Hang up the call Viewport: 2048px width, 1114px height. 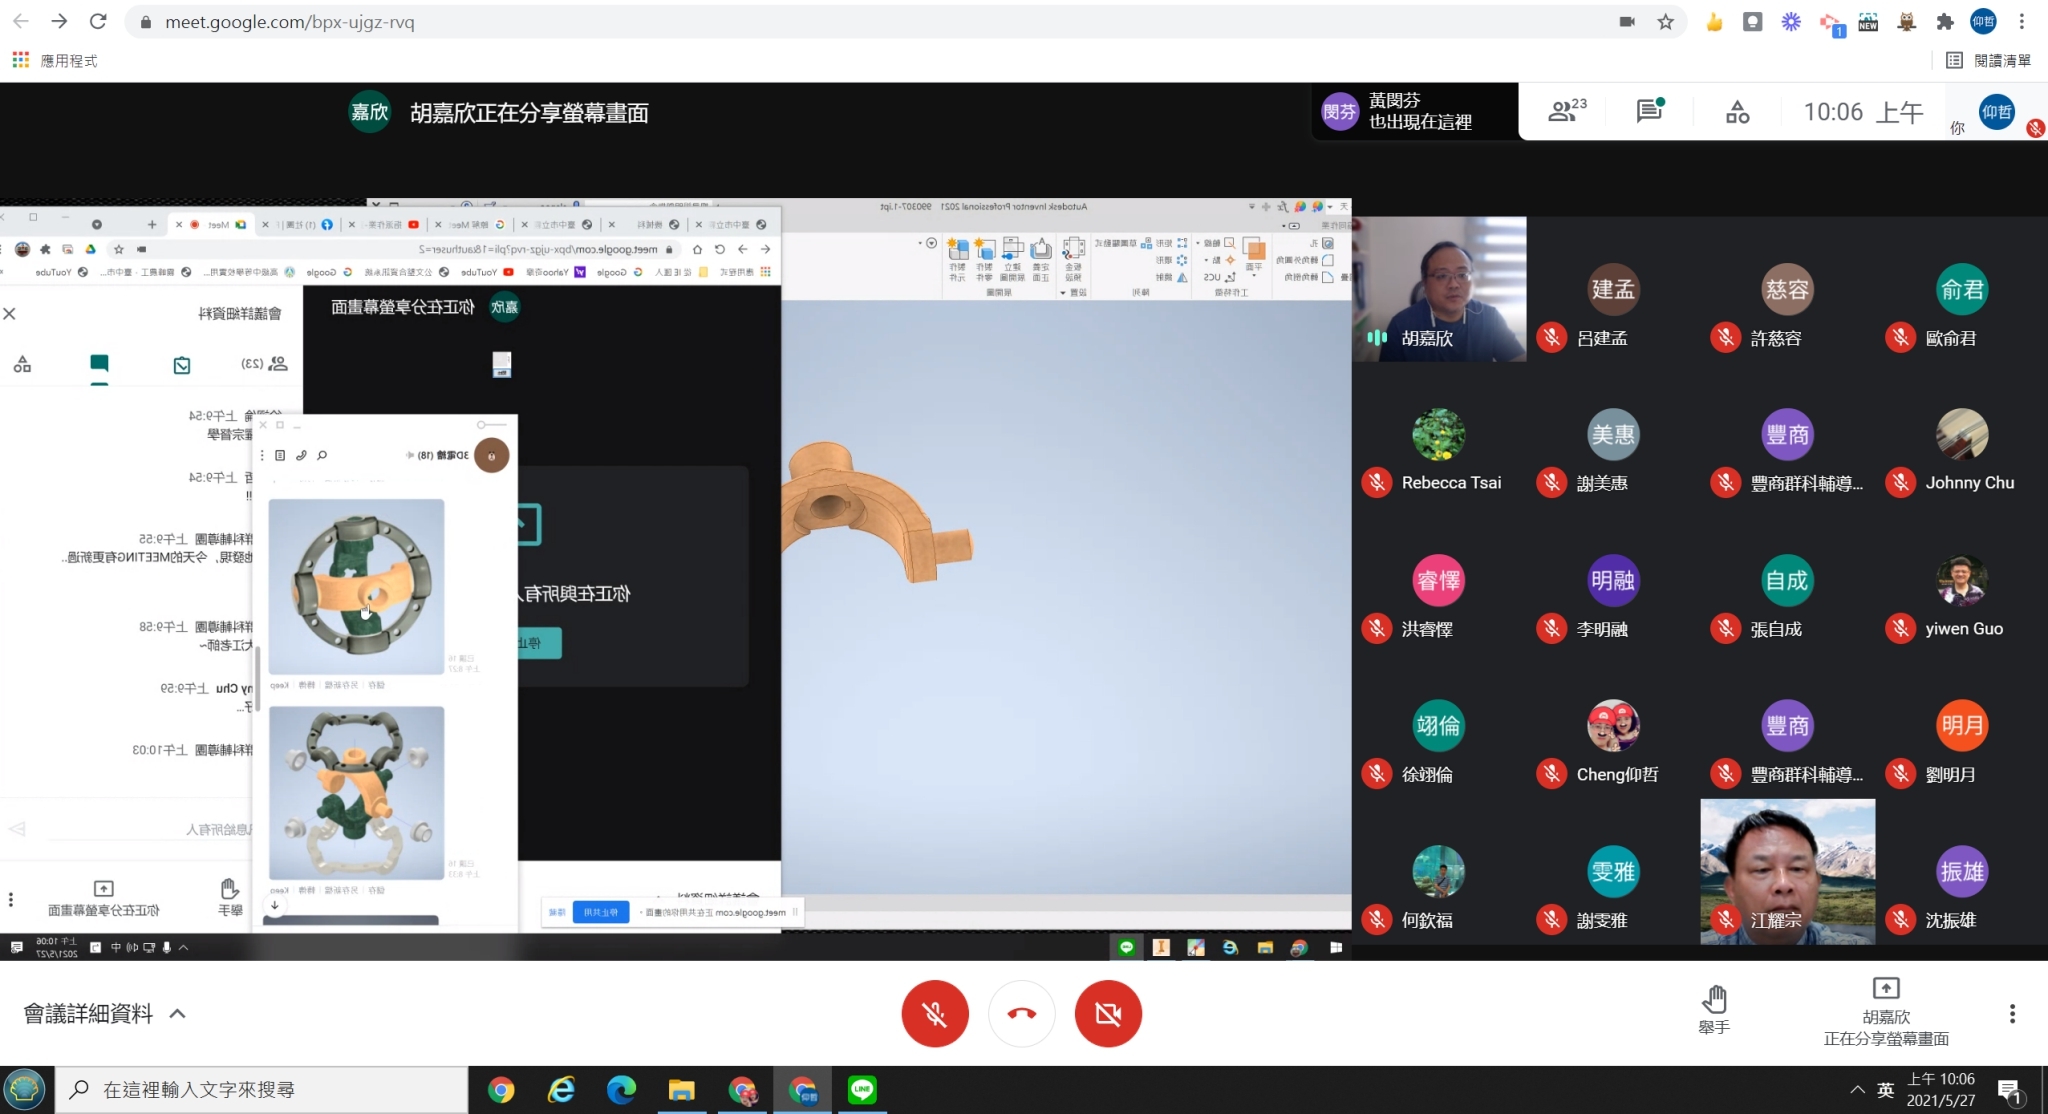tap(1021, 1013)
